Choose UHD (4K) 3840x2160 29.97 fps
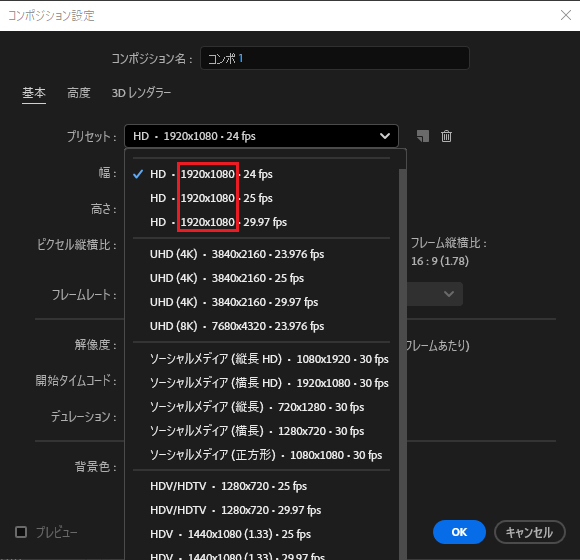580x560 pixels. click(x=261, y=302)
